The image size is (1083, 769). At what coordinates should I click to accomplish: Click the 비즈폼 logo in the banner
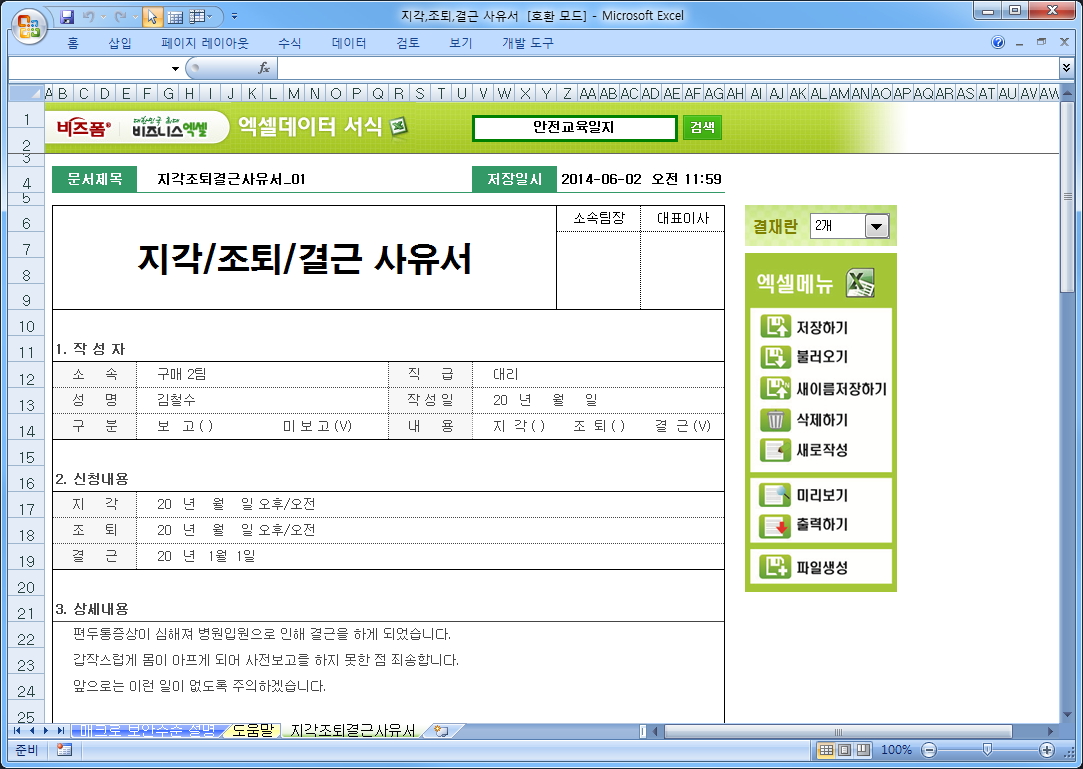pos(84,128)
